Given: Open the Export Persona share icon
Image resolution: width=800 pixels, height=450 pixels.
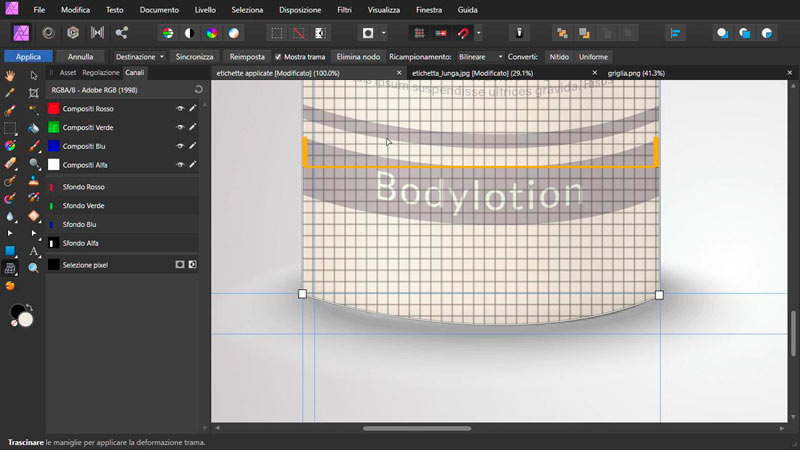Looking at the screenshot, I should pos(121,33).
